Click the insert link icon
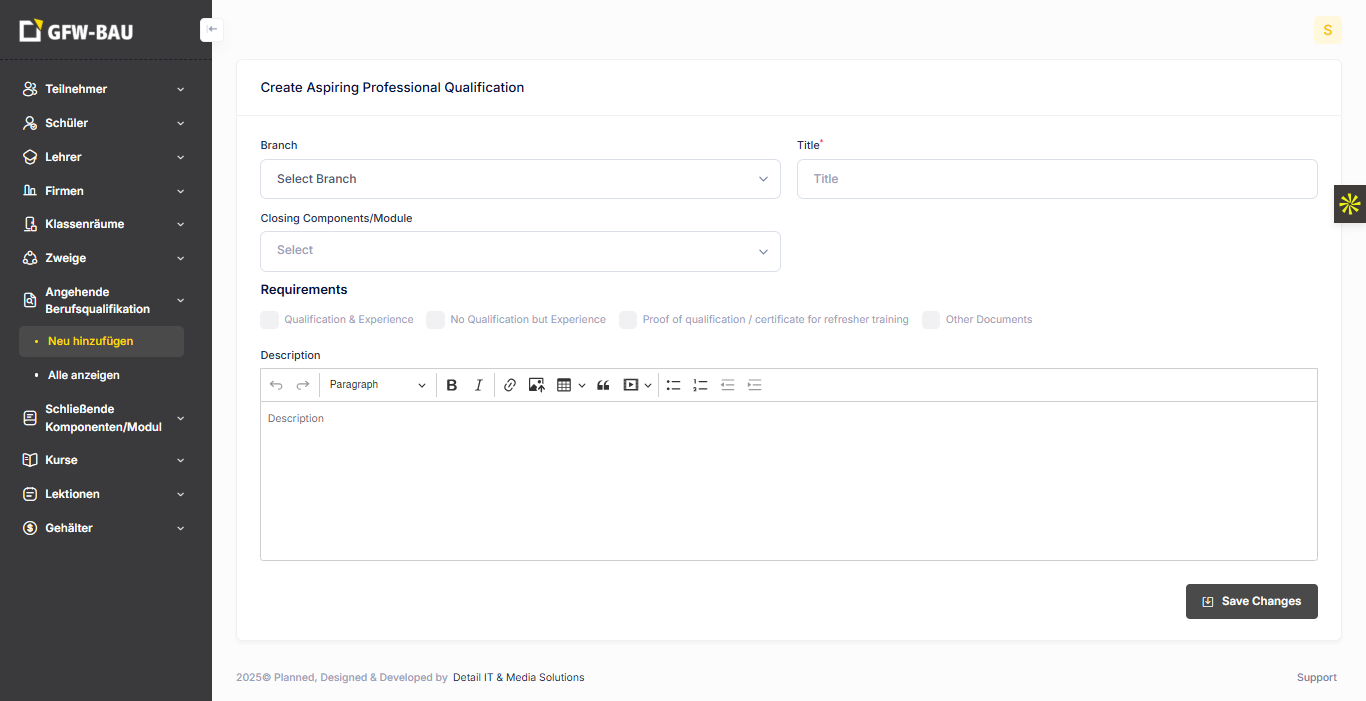This screenshot has height=701, width=1366. (510, 385)
